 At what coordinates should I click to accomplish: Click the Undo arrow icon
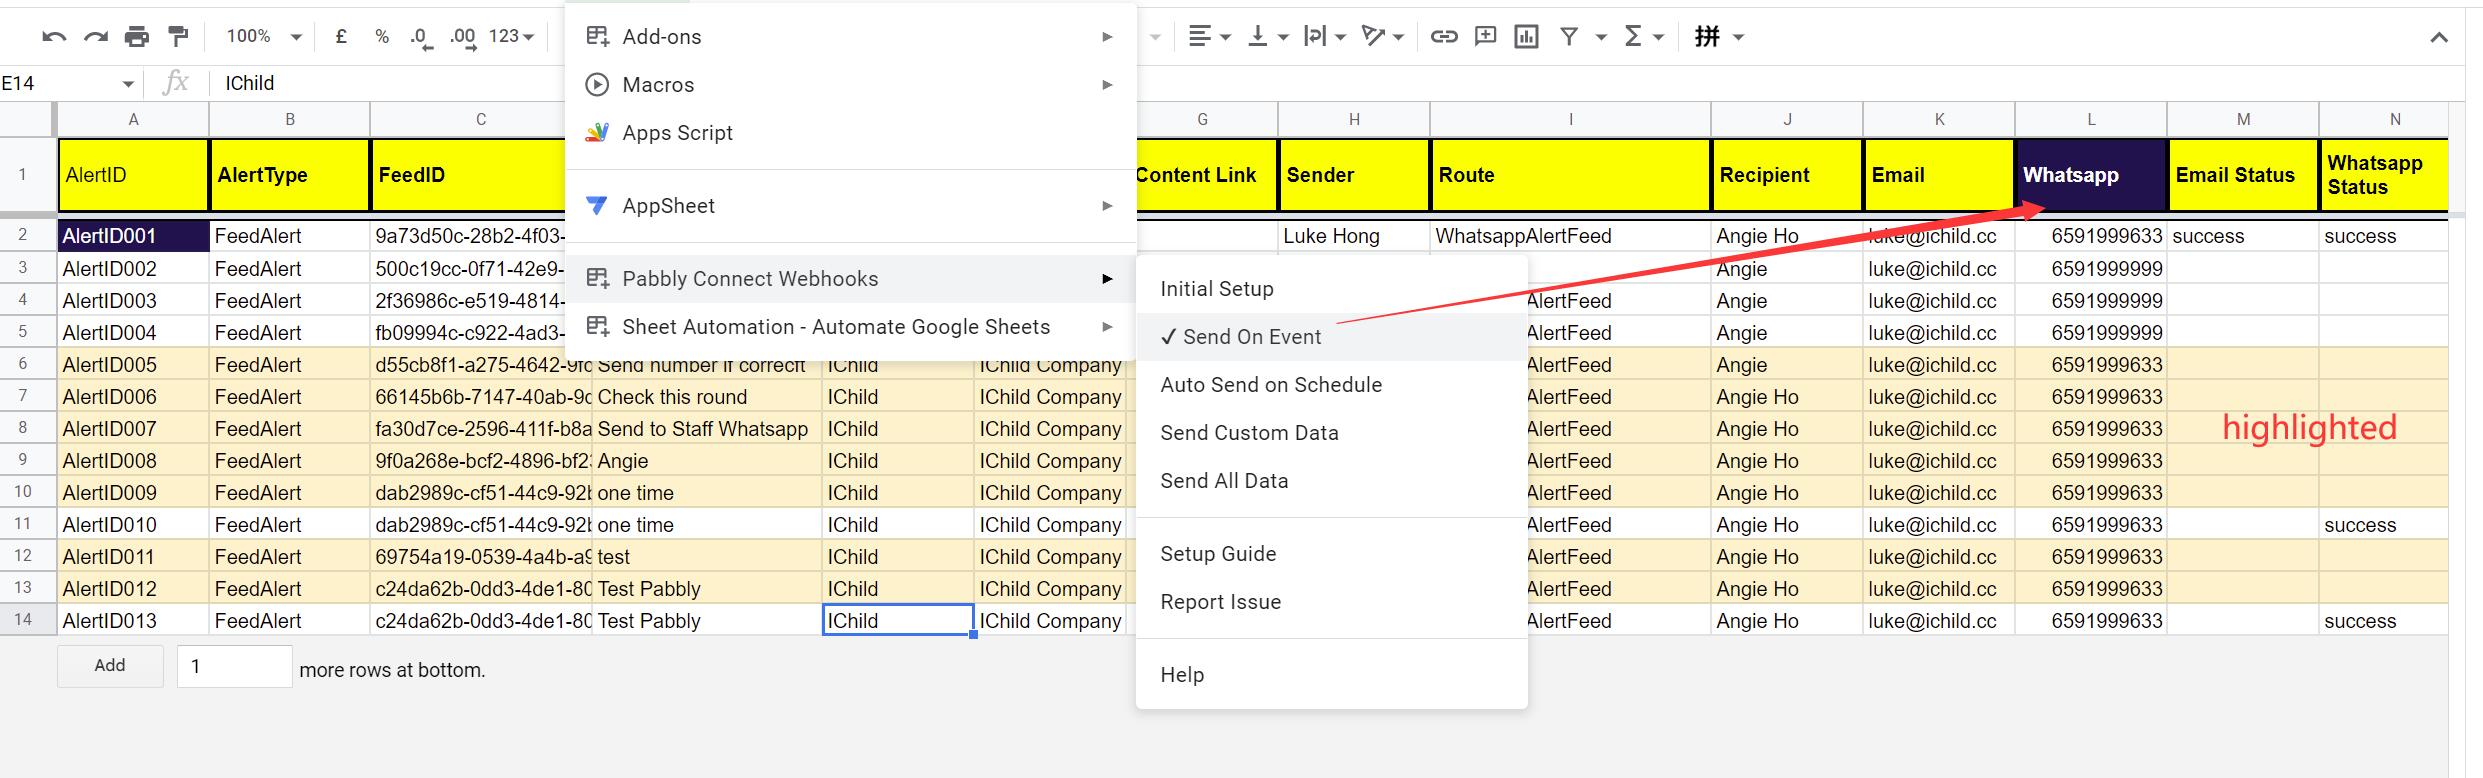click(54, 37)
